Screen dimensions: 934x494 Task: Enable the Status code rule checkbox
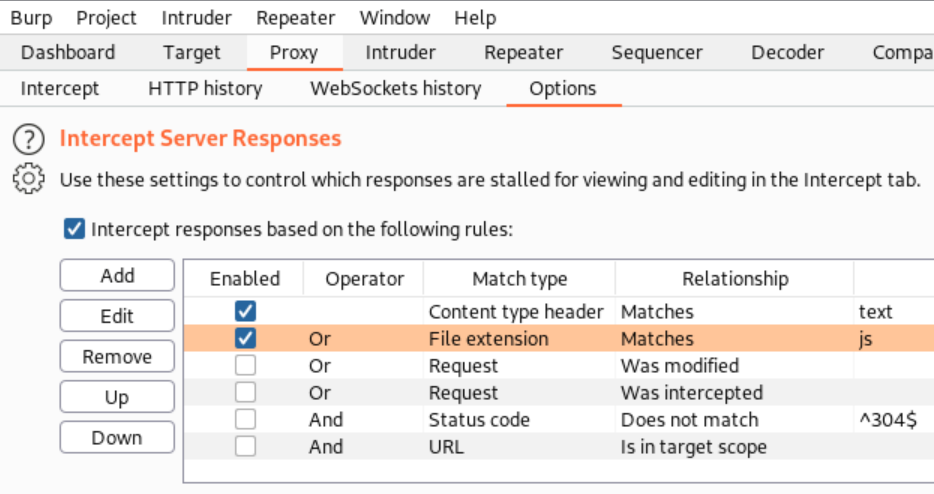[x=245, y=420]
